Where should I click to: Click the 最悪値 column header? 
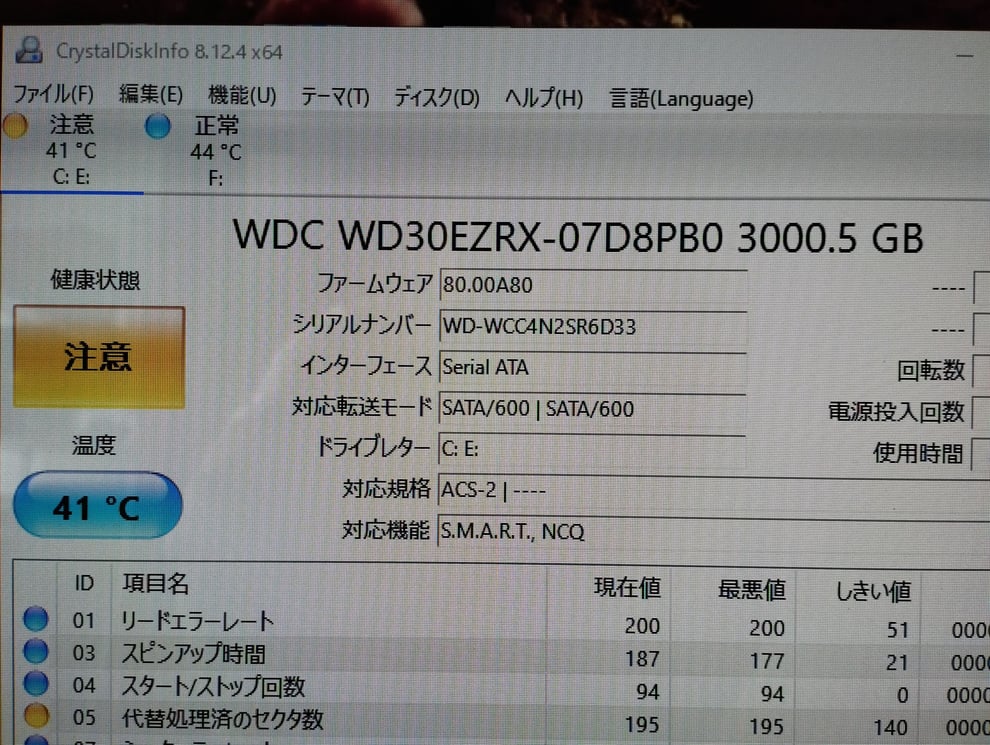coord(751,590)
